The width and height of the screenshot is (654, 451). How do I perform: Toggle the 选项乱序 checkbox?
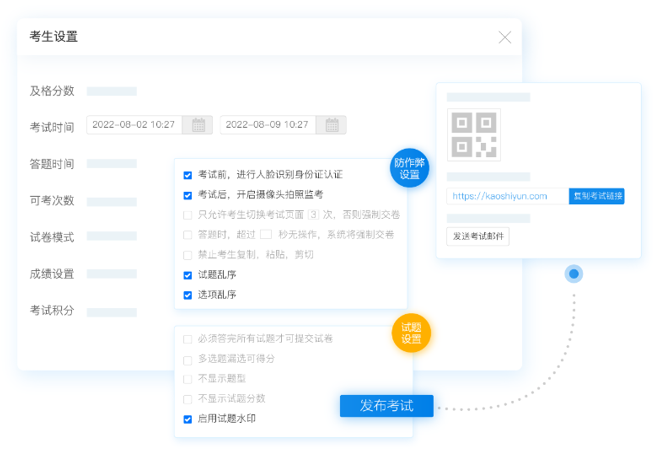coord(188,295)
